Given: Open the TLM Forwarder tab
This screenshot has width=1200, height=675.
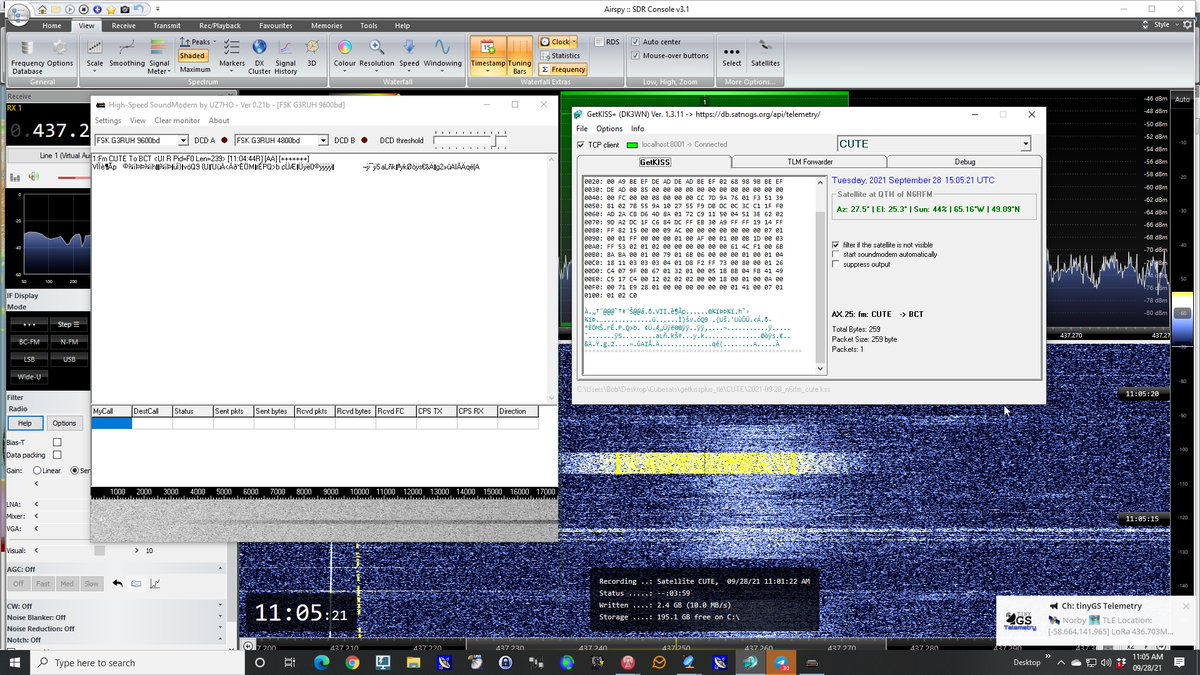Looking at the screenshot, I should click(x=809, y=161).
